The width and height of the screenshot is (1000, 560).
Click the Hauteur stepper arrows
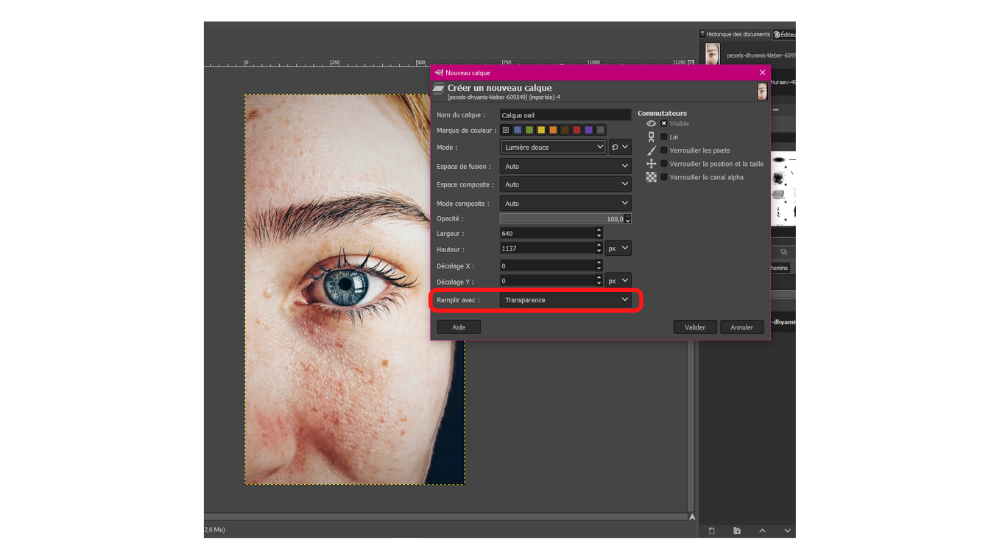599,248
